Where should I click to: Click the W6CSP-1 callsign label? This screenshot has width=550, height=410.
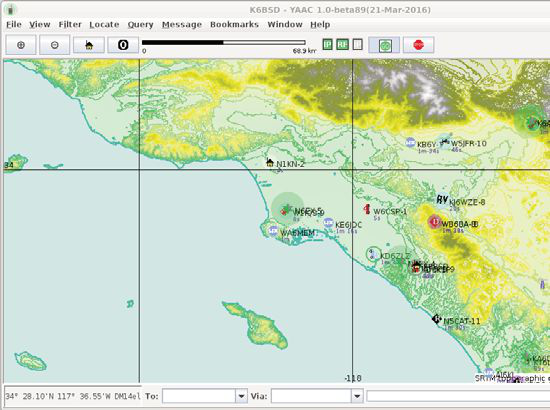point(390,211)
